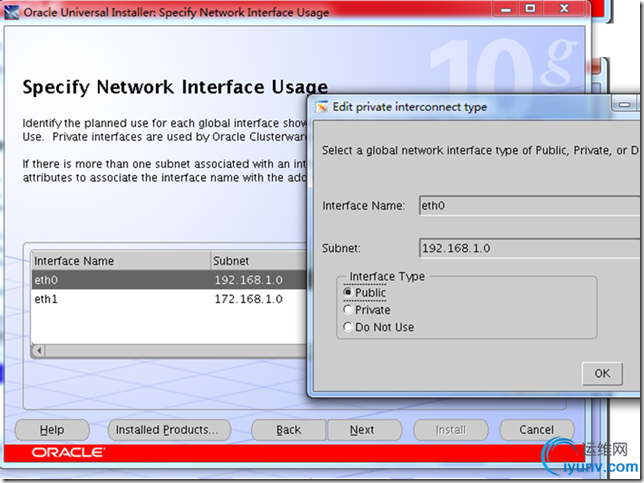Open the Installed Products list
Screen dimensions: 644x483
click(x=169, y=430)
